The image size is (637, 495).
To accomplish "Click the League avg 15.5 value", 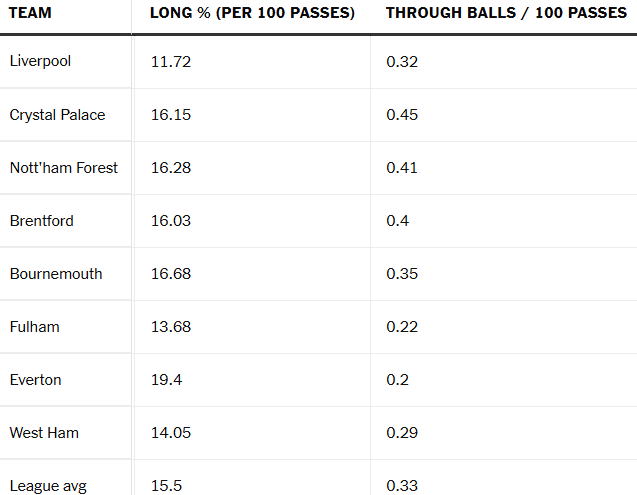I will [165, 486].
